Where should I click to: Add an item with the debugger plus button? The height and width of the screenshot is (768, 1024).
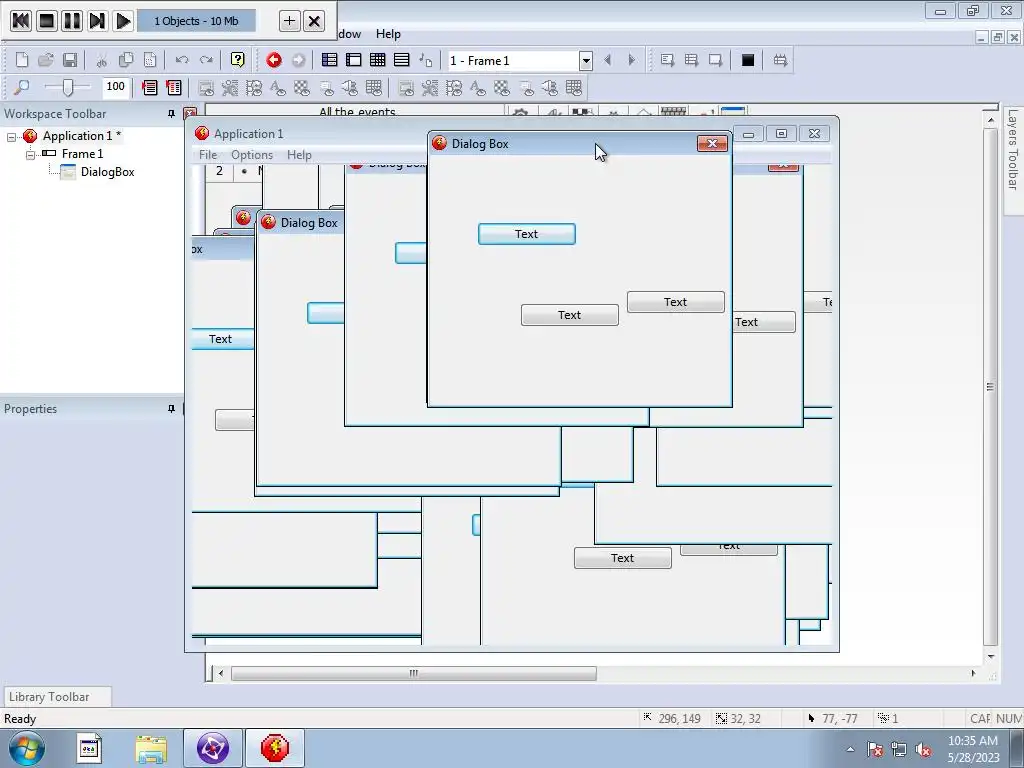pos(289,21)
